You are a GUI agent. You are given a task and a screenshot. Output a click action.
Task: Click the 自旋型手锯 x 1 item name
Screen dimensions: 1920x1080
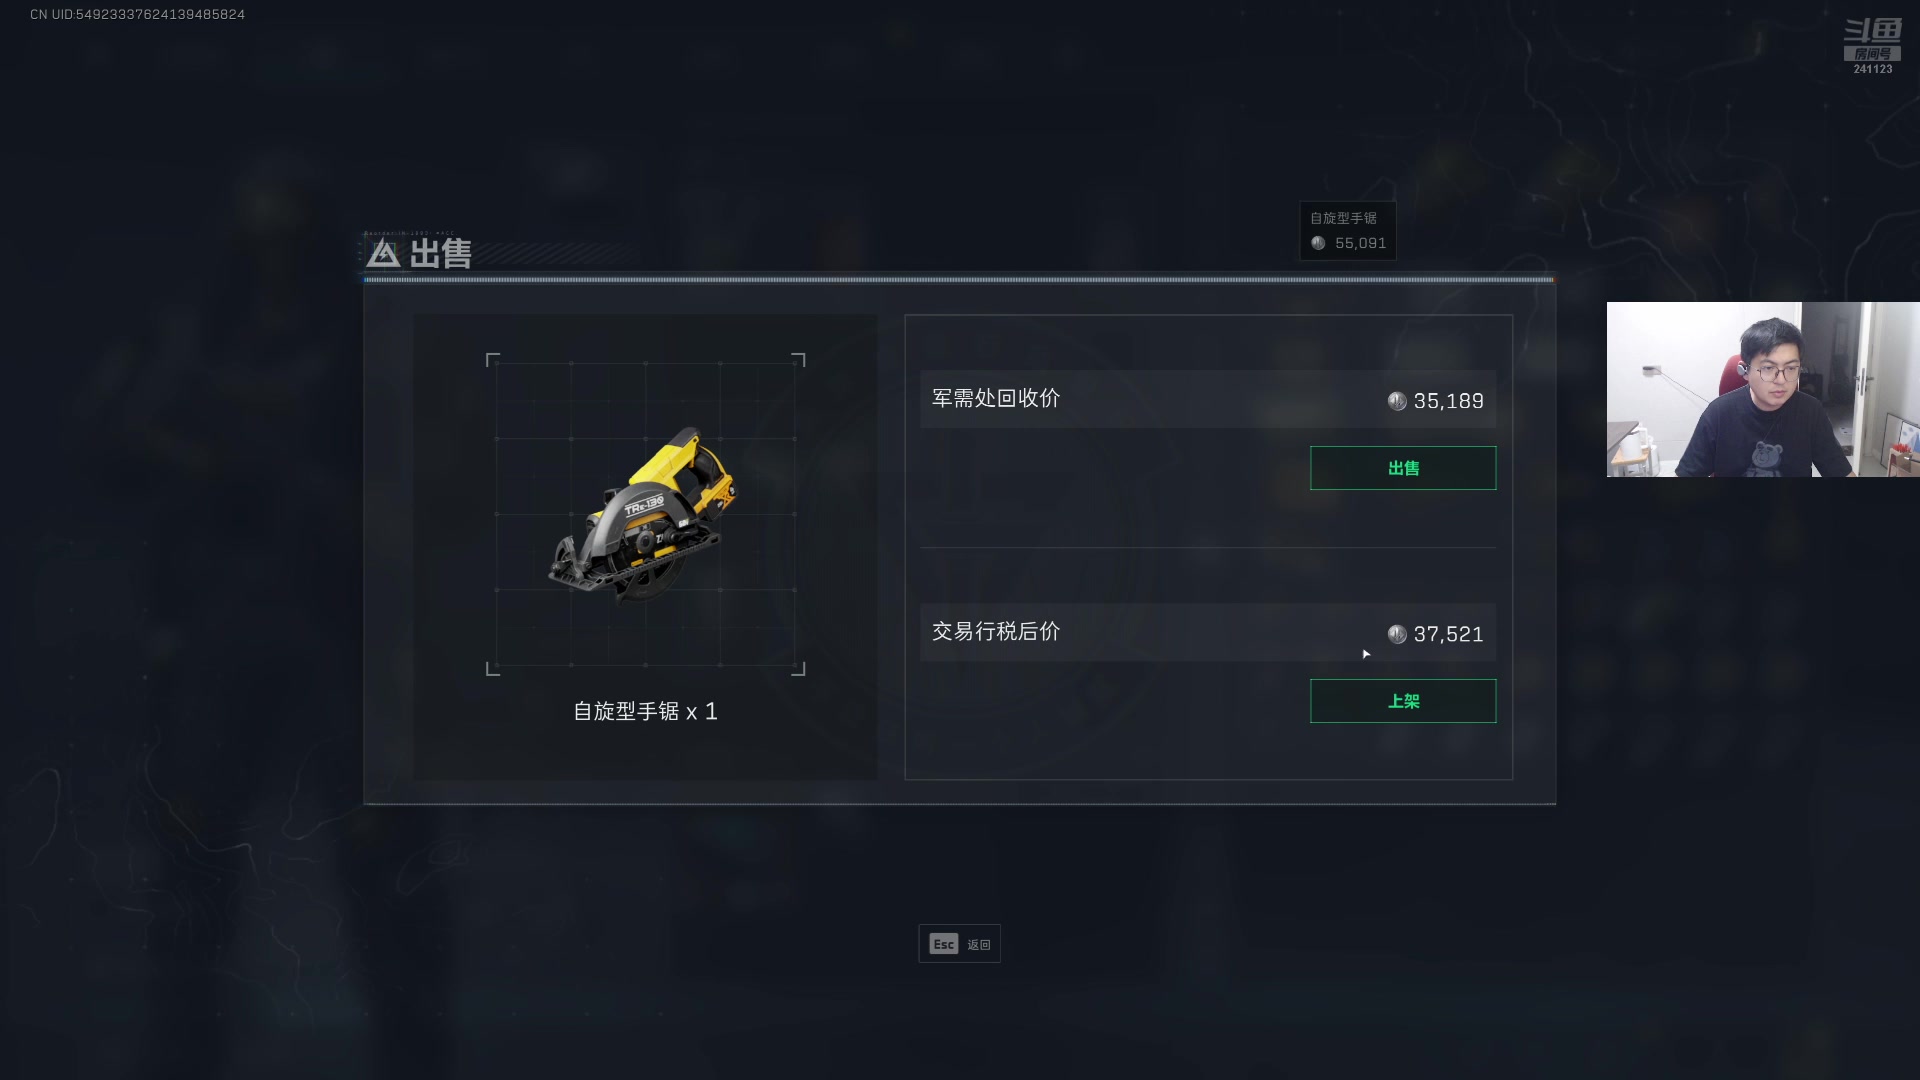point(645,711)
